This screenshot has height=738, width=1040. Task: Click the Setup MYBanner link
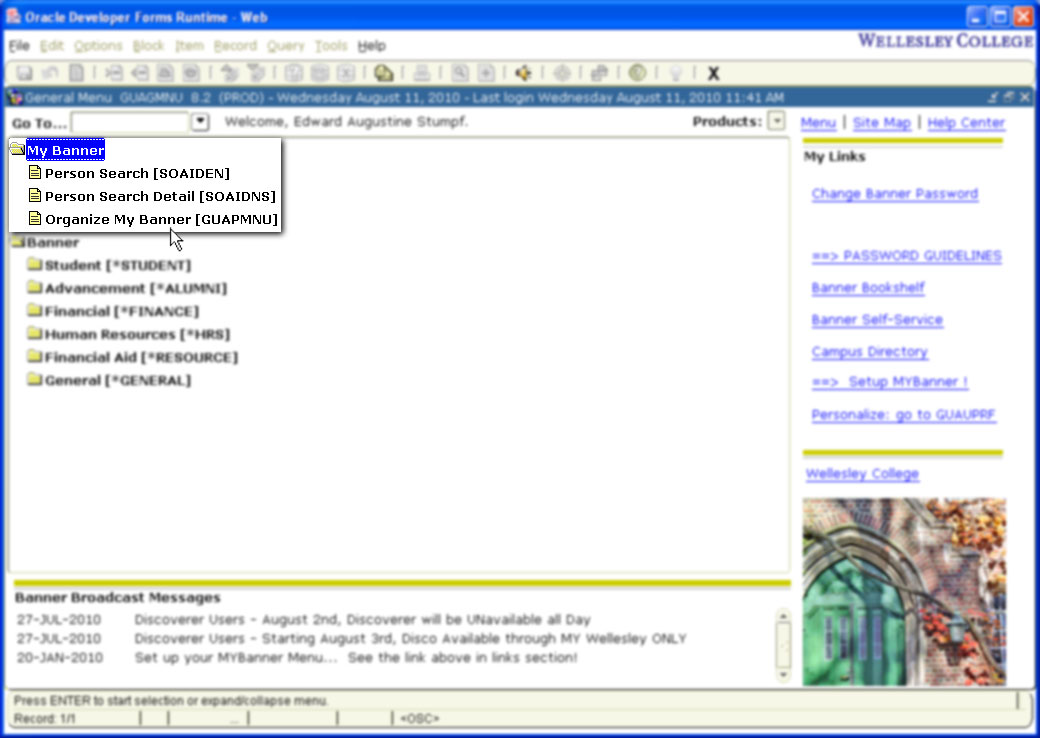click(x=889, y=382)
